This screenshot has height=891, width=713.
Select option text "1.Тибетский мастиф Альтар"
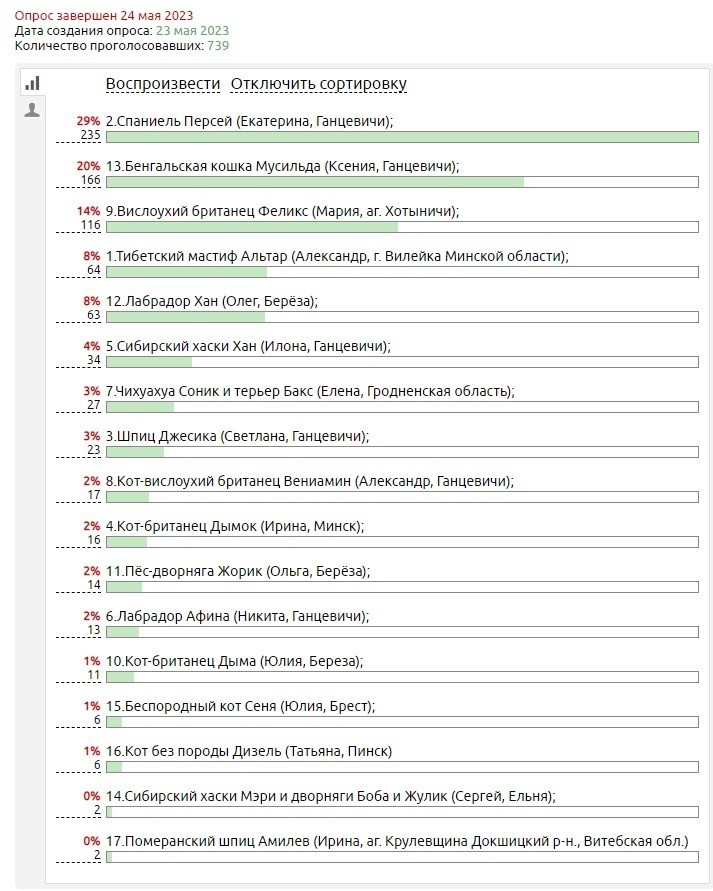point(197,256)
